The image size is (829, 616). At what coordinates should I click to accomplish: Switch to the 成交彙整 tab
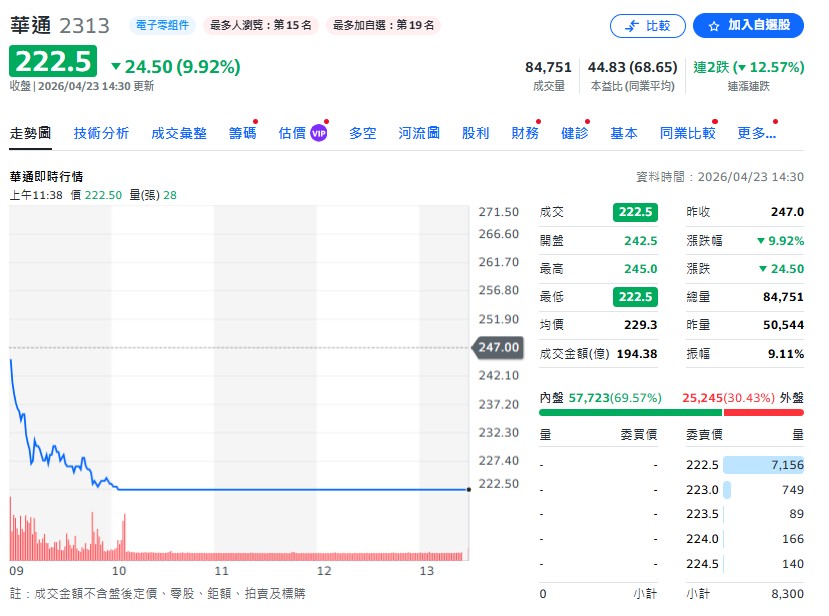coord(179,133)
